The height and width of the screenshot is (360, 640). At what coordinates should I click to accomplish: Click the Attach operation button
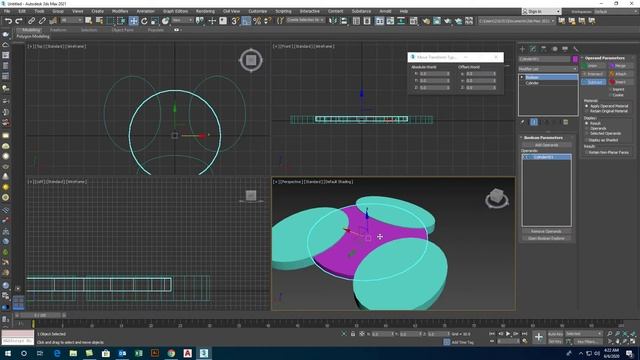pos(620,74)
